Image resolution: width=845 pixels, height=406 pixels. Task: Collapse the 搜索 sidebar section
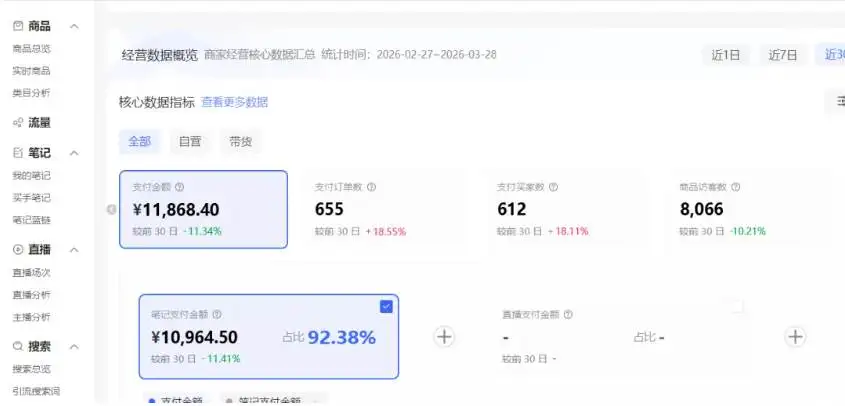coord(74,346)
